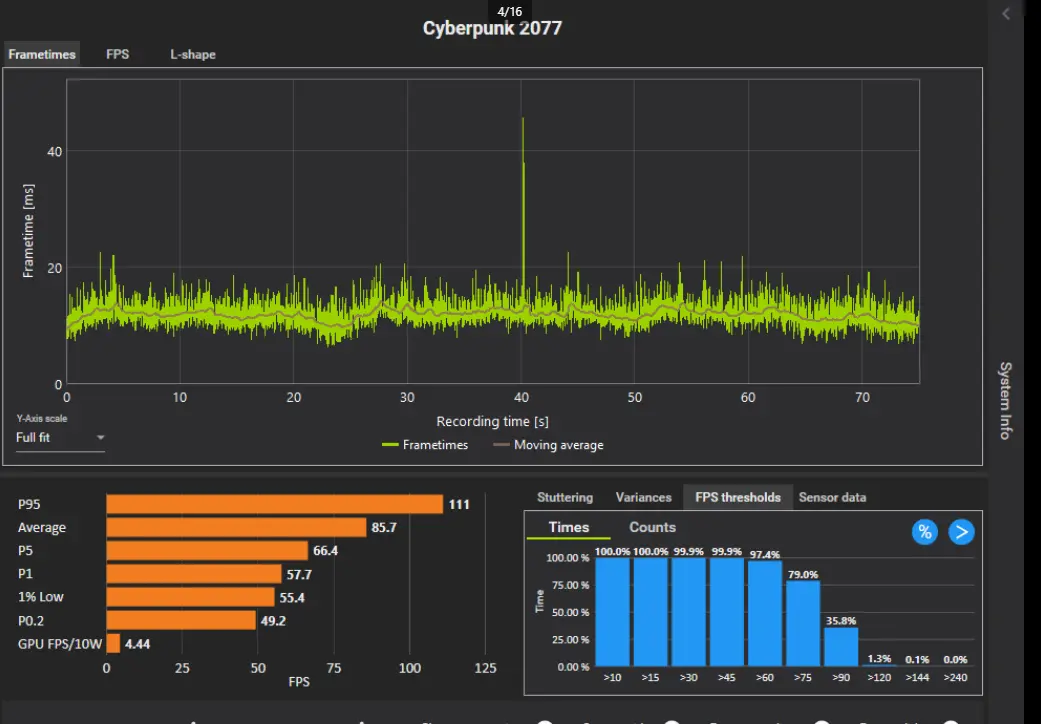
Task: Click the 85.7 Average FPS value
Action: point(384,528)
